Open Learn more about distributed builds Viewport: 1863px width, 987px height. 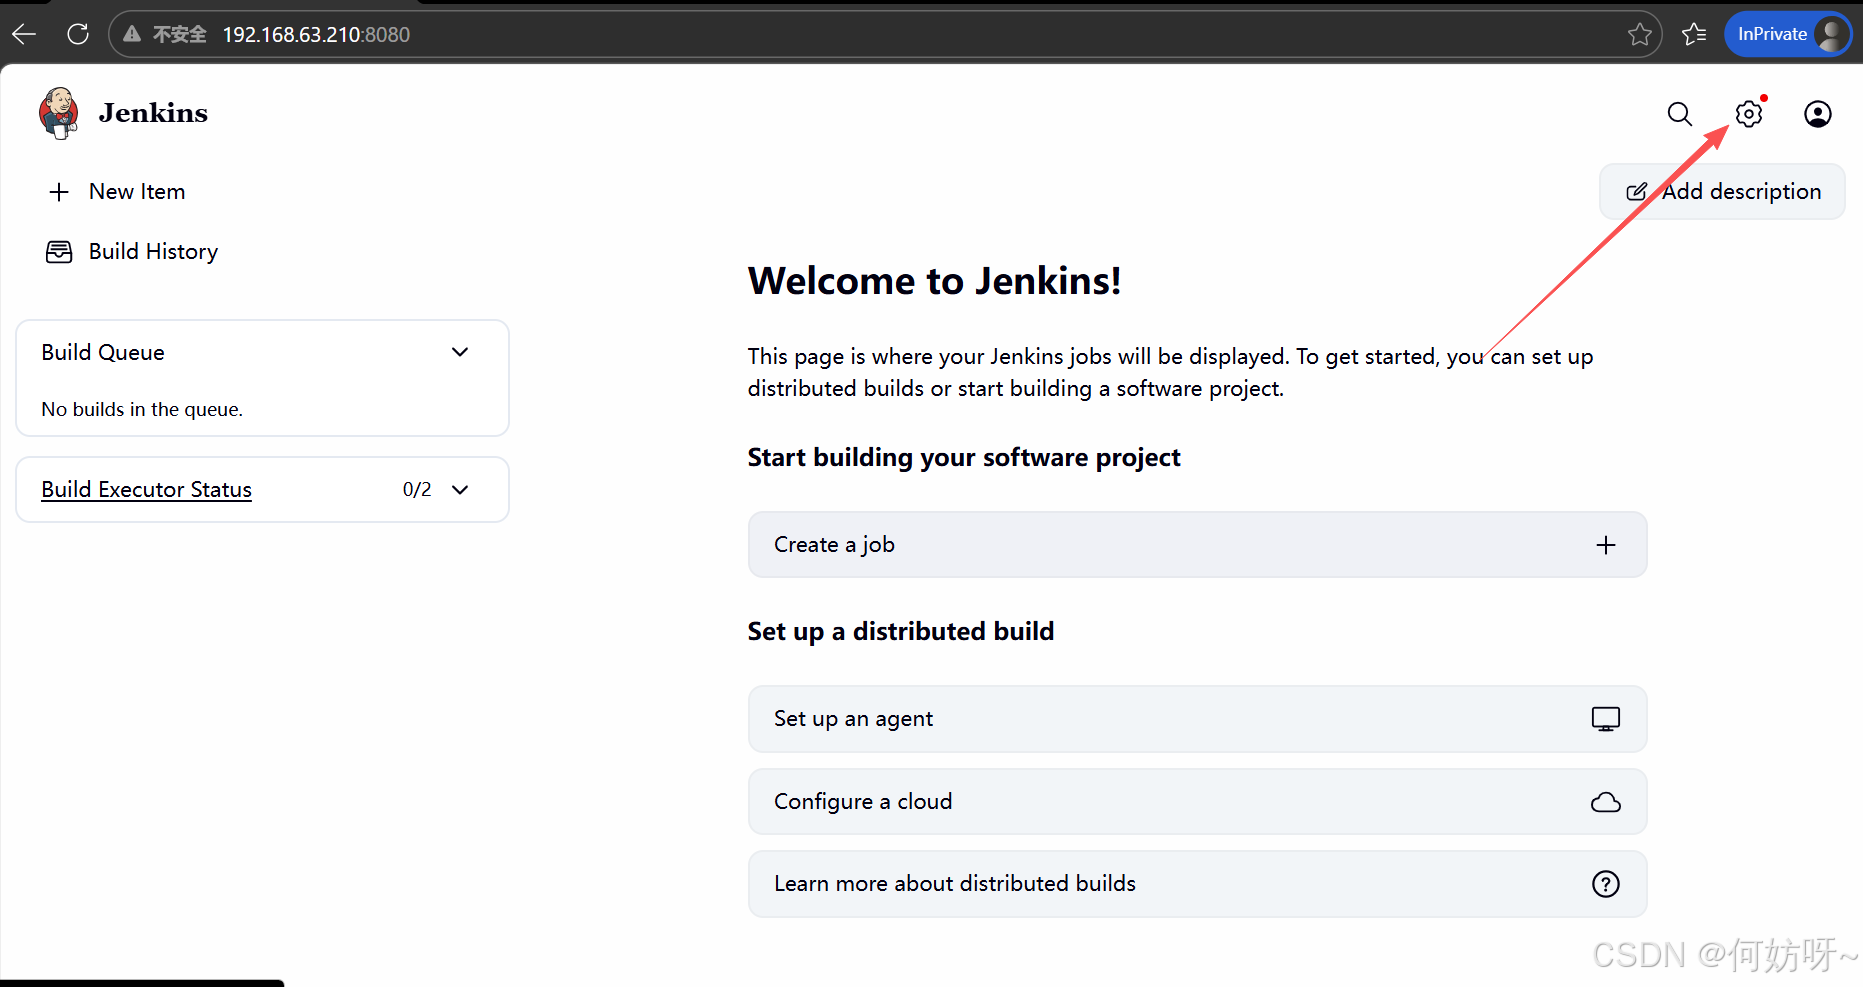[1197, 884]
